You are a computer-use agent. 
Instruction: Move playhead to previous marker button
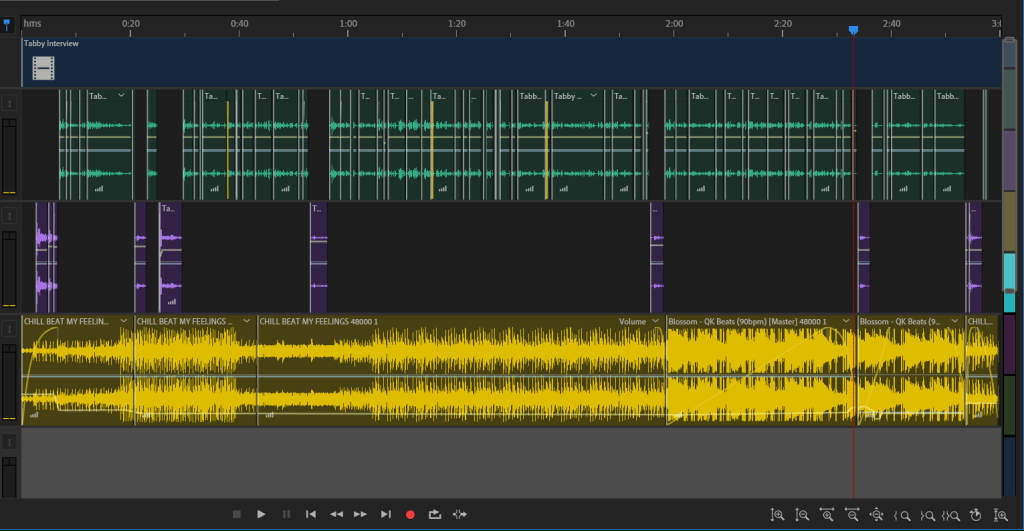point(311,514)
